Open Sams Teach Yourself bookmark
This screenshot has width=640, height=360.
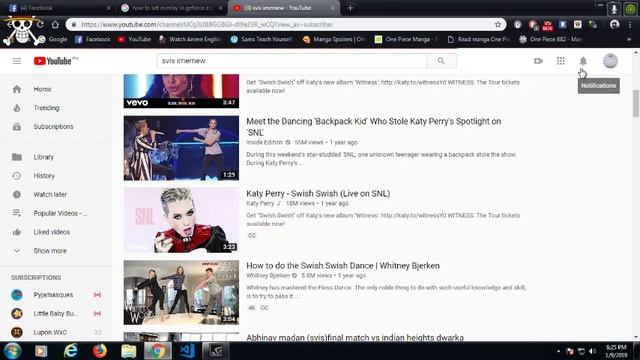[x=262, y=39]
